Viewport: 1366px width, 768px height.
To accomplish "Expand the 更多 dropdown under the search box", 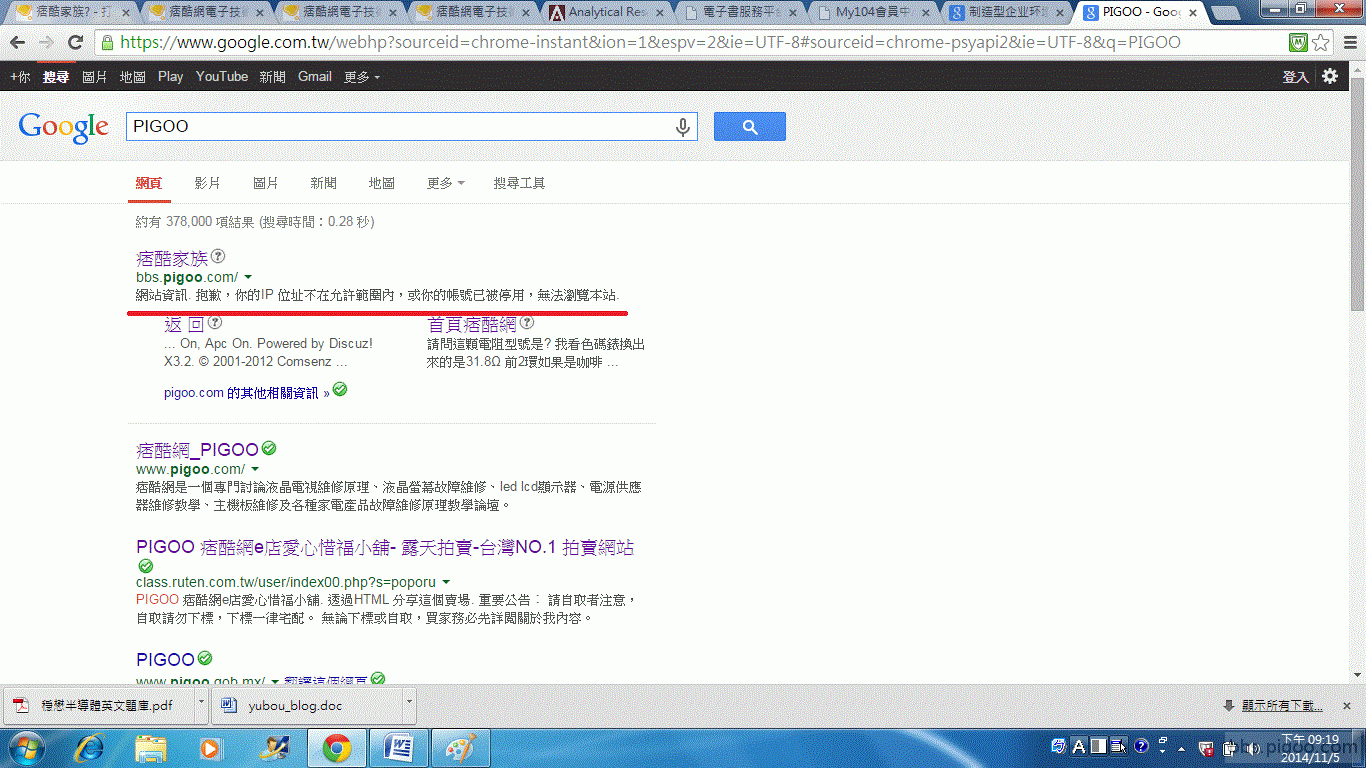I will 445,183.
